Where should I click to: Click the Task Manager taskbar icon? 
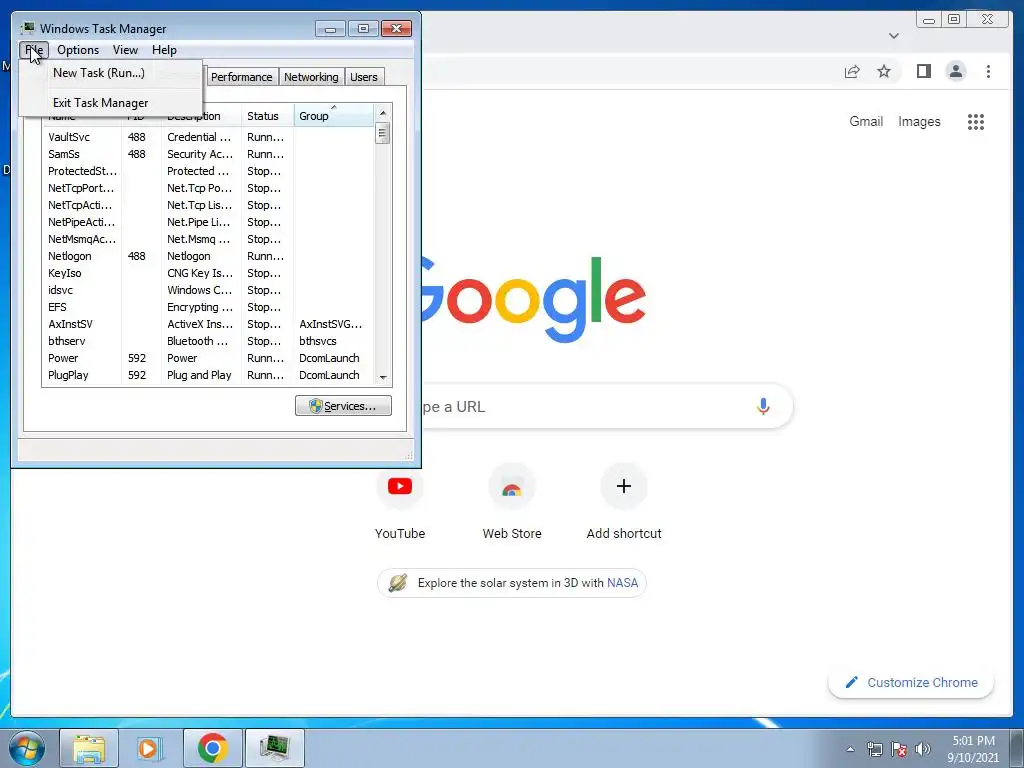tap(274, 748)
